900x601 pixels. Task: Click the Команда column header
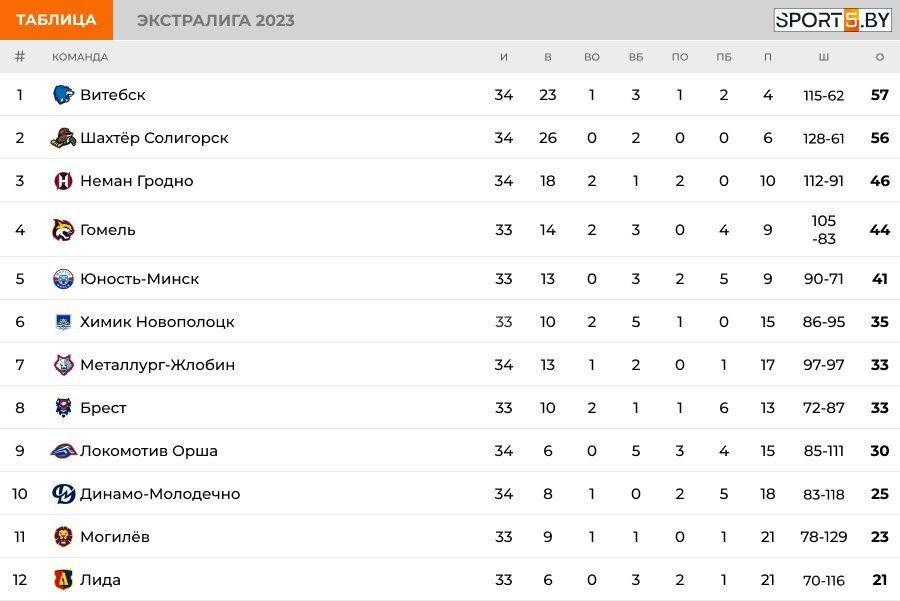80,57
